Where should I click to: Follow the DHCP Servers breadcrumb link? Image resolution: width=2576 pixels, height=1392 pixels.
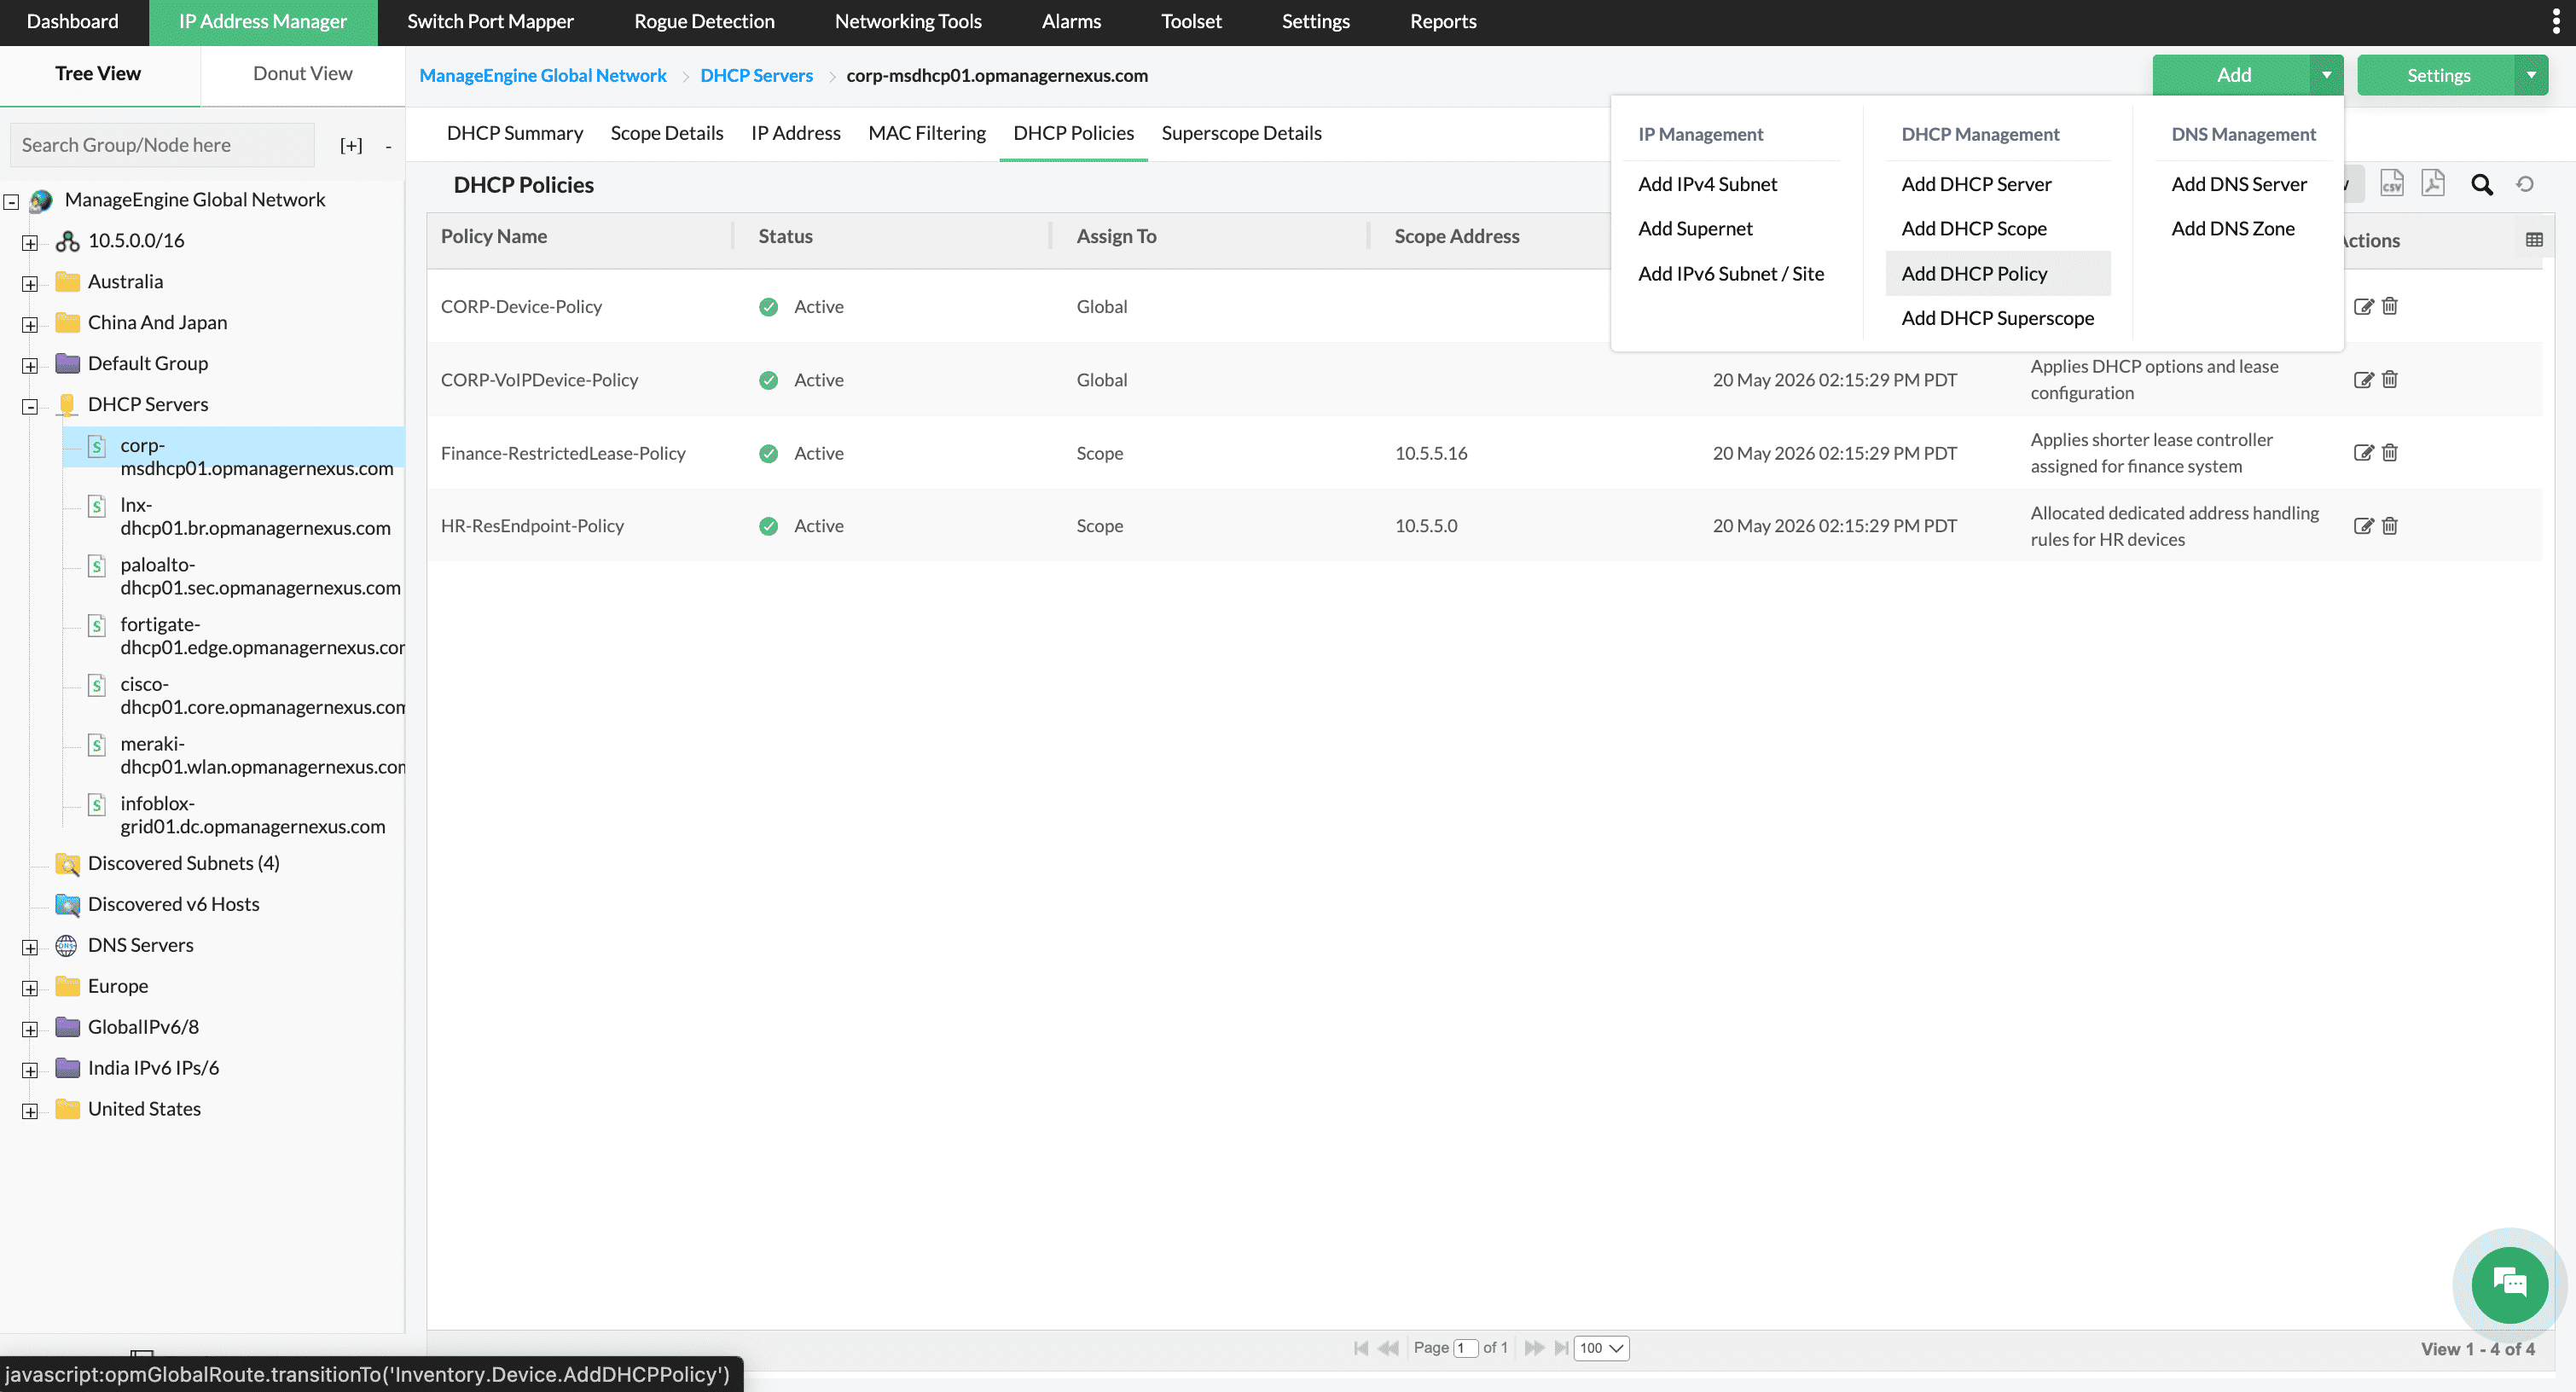pyautogui.click(x=756, y=75)
